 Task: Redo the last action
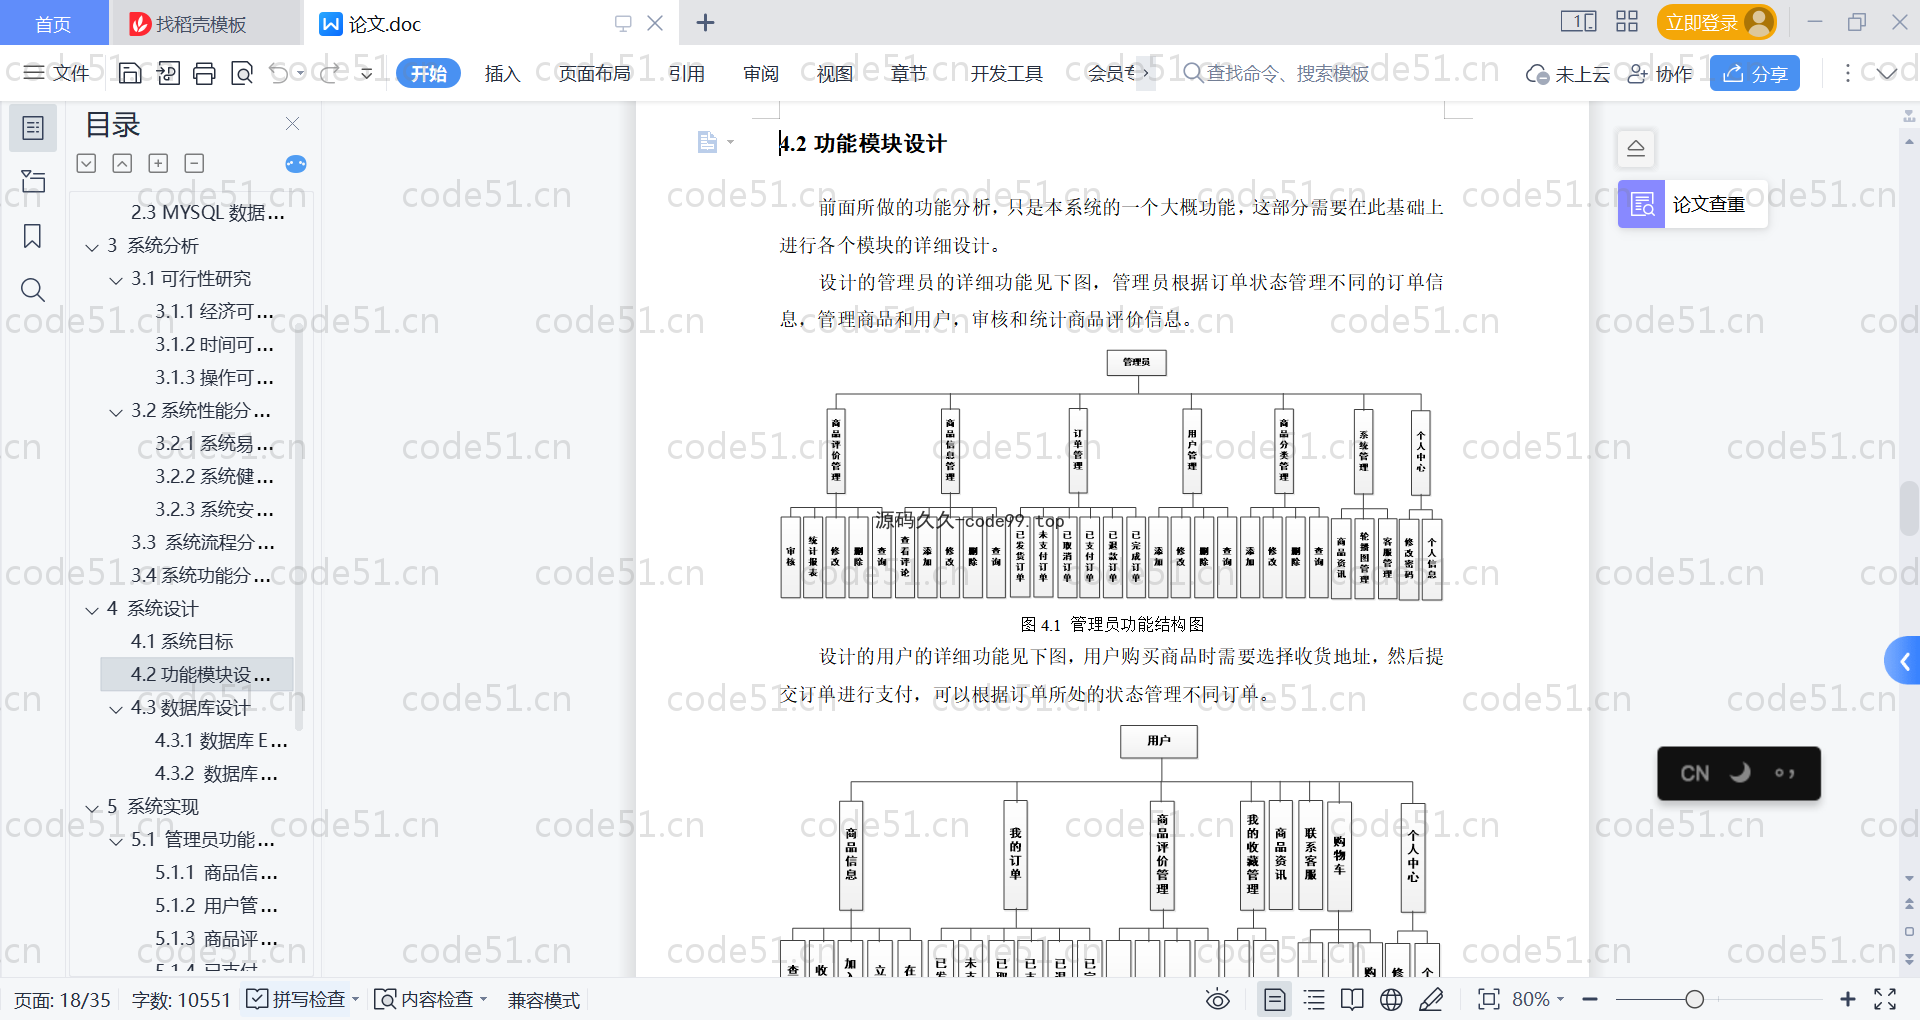pos(330,73)
